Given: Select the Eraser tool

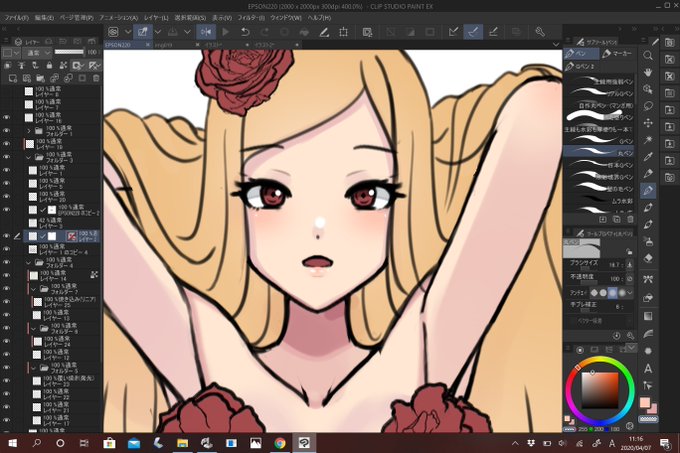Looking at the screenshot, I should pyautogui.click(x=648, y=258).
